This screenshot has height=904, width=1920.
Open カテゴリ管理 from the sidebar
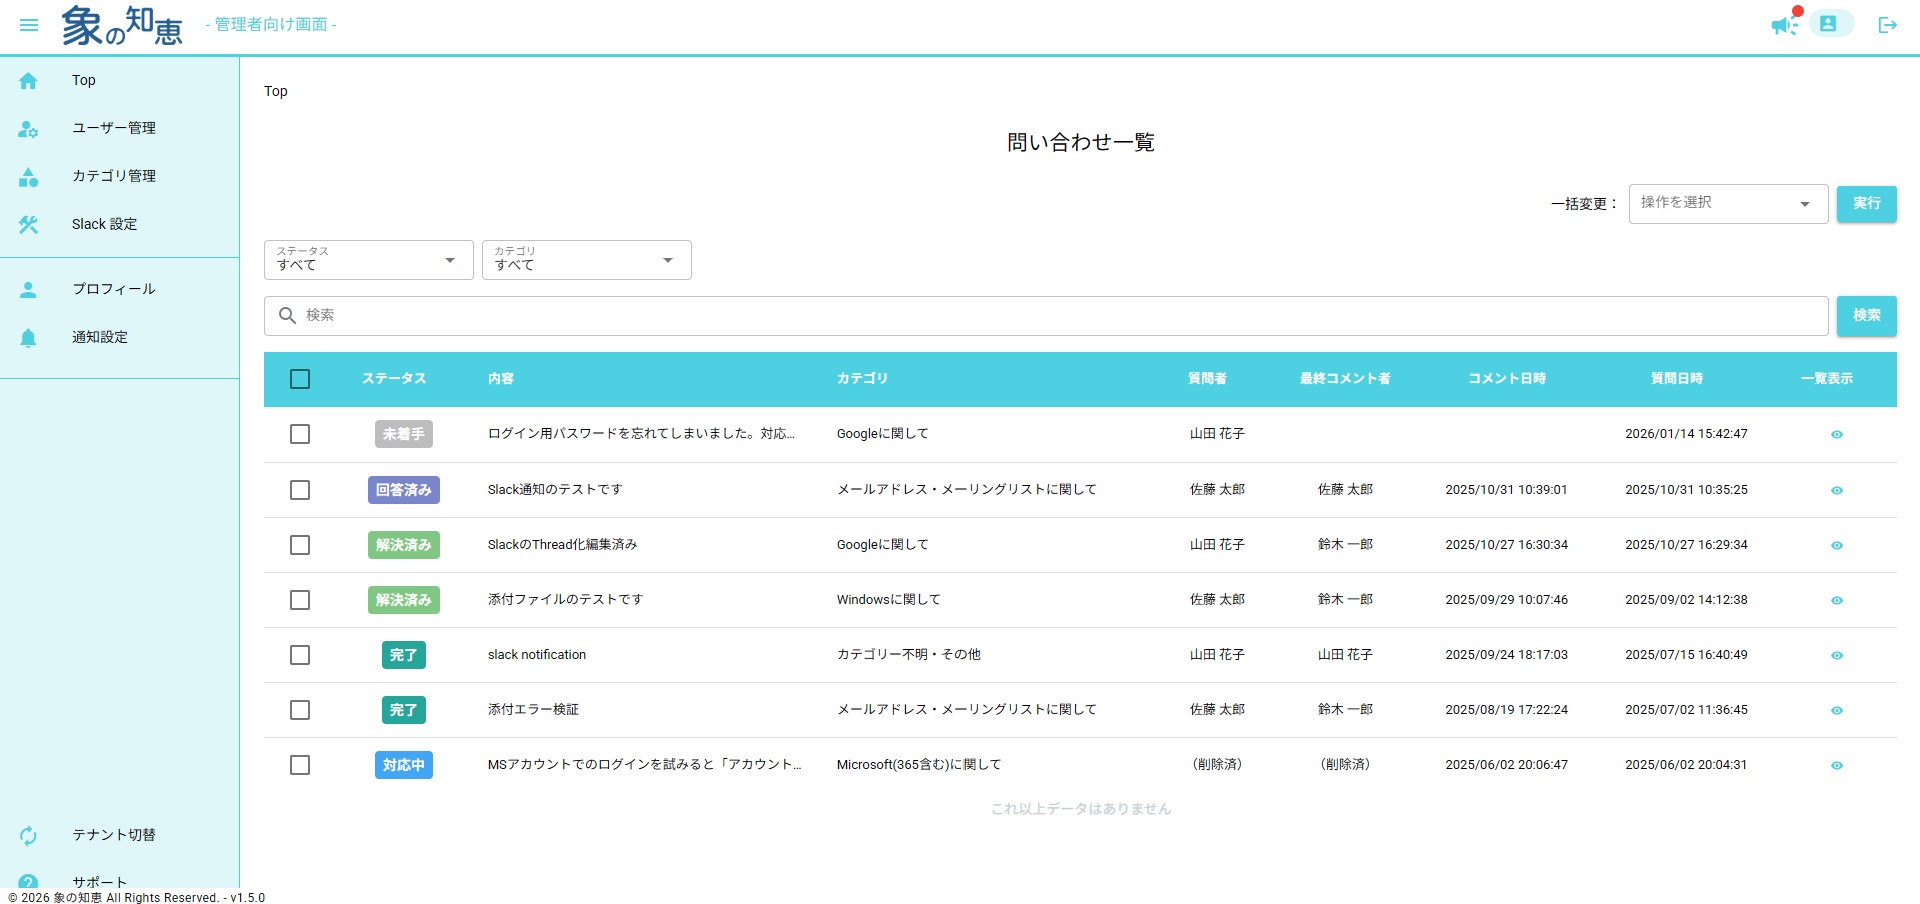[x=113, y=176]
